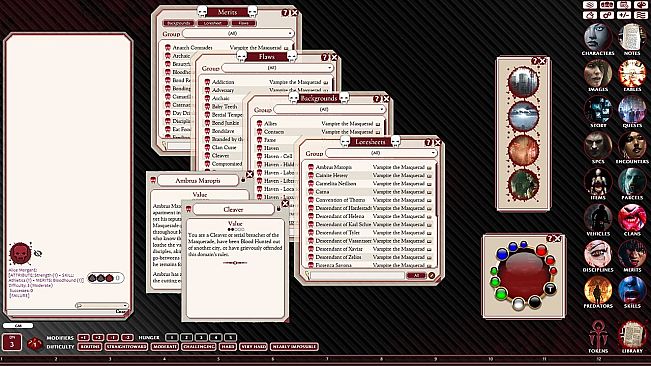The width and height of the screenshot is (651, 366).
Task: Click the dice quantity box showing 3
Action: (x=12, y=342)
